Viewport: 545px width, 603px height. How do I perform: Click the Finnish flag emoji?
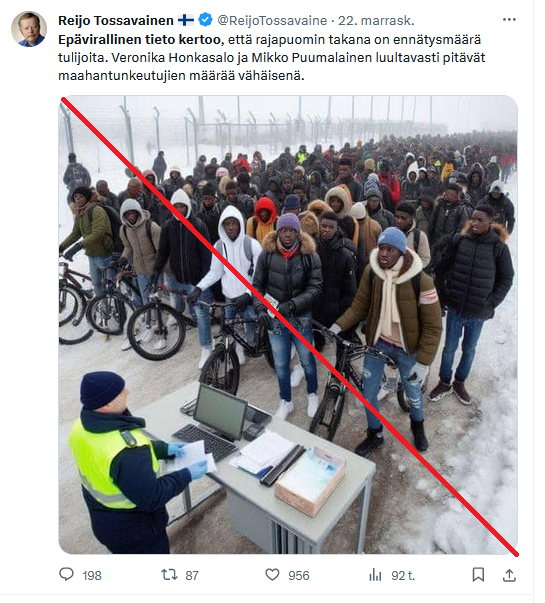[186, 20]
